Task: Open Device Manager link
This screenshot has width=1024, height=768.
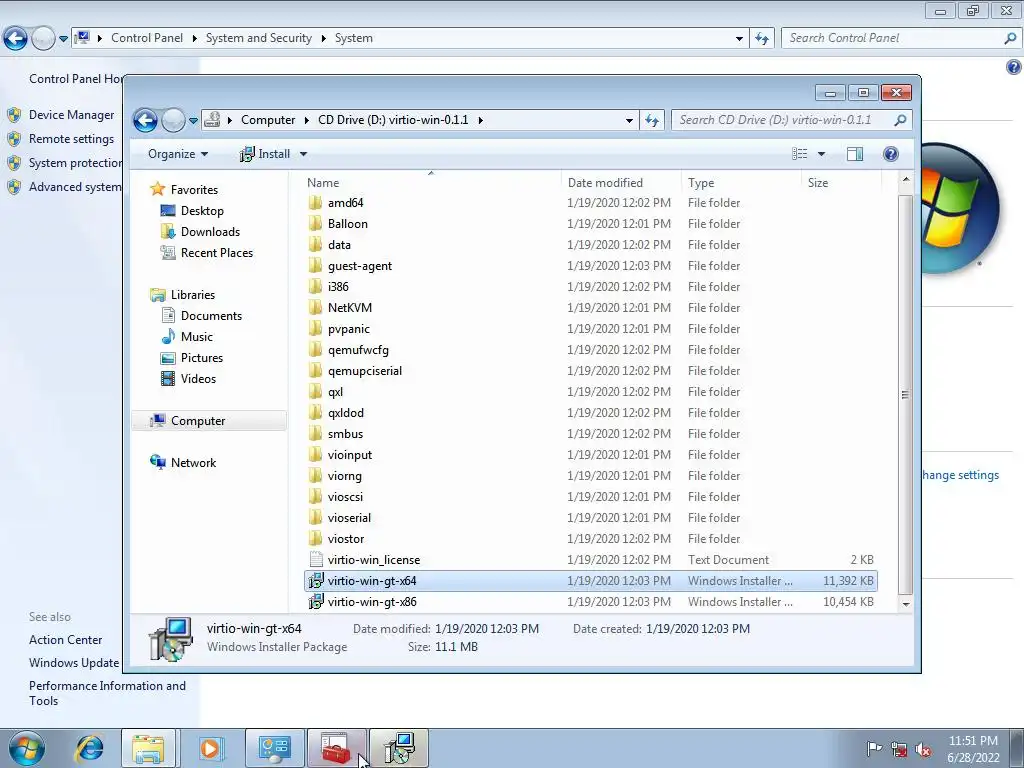Action: [71, 115]
